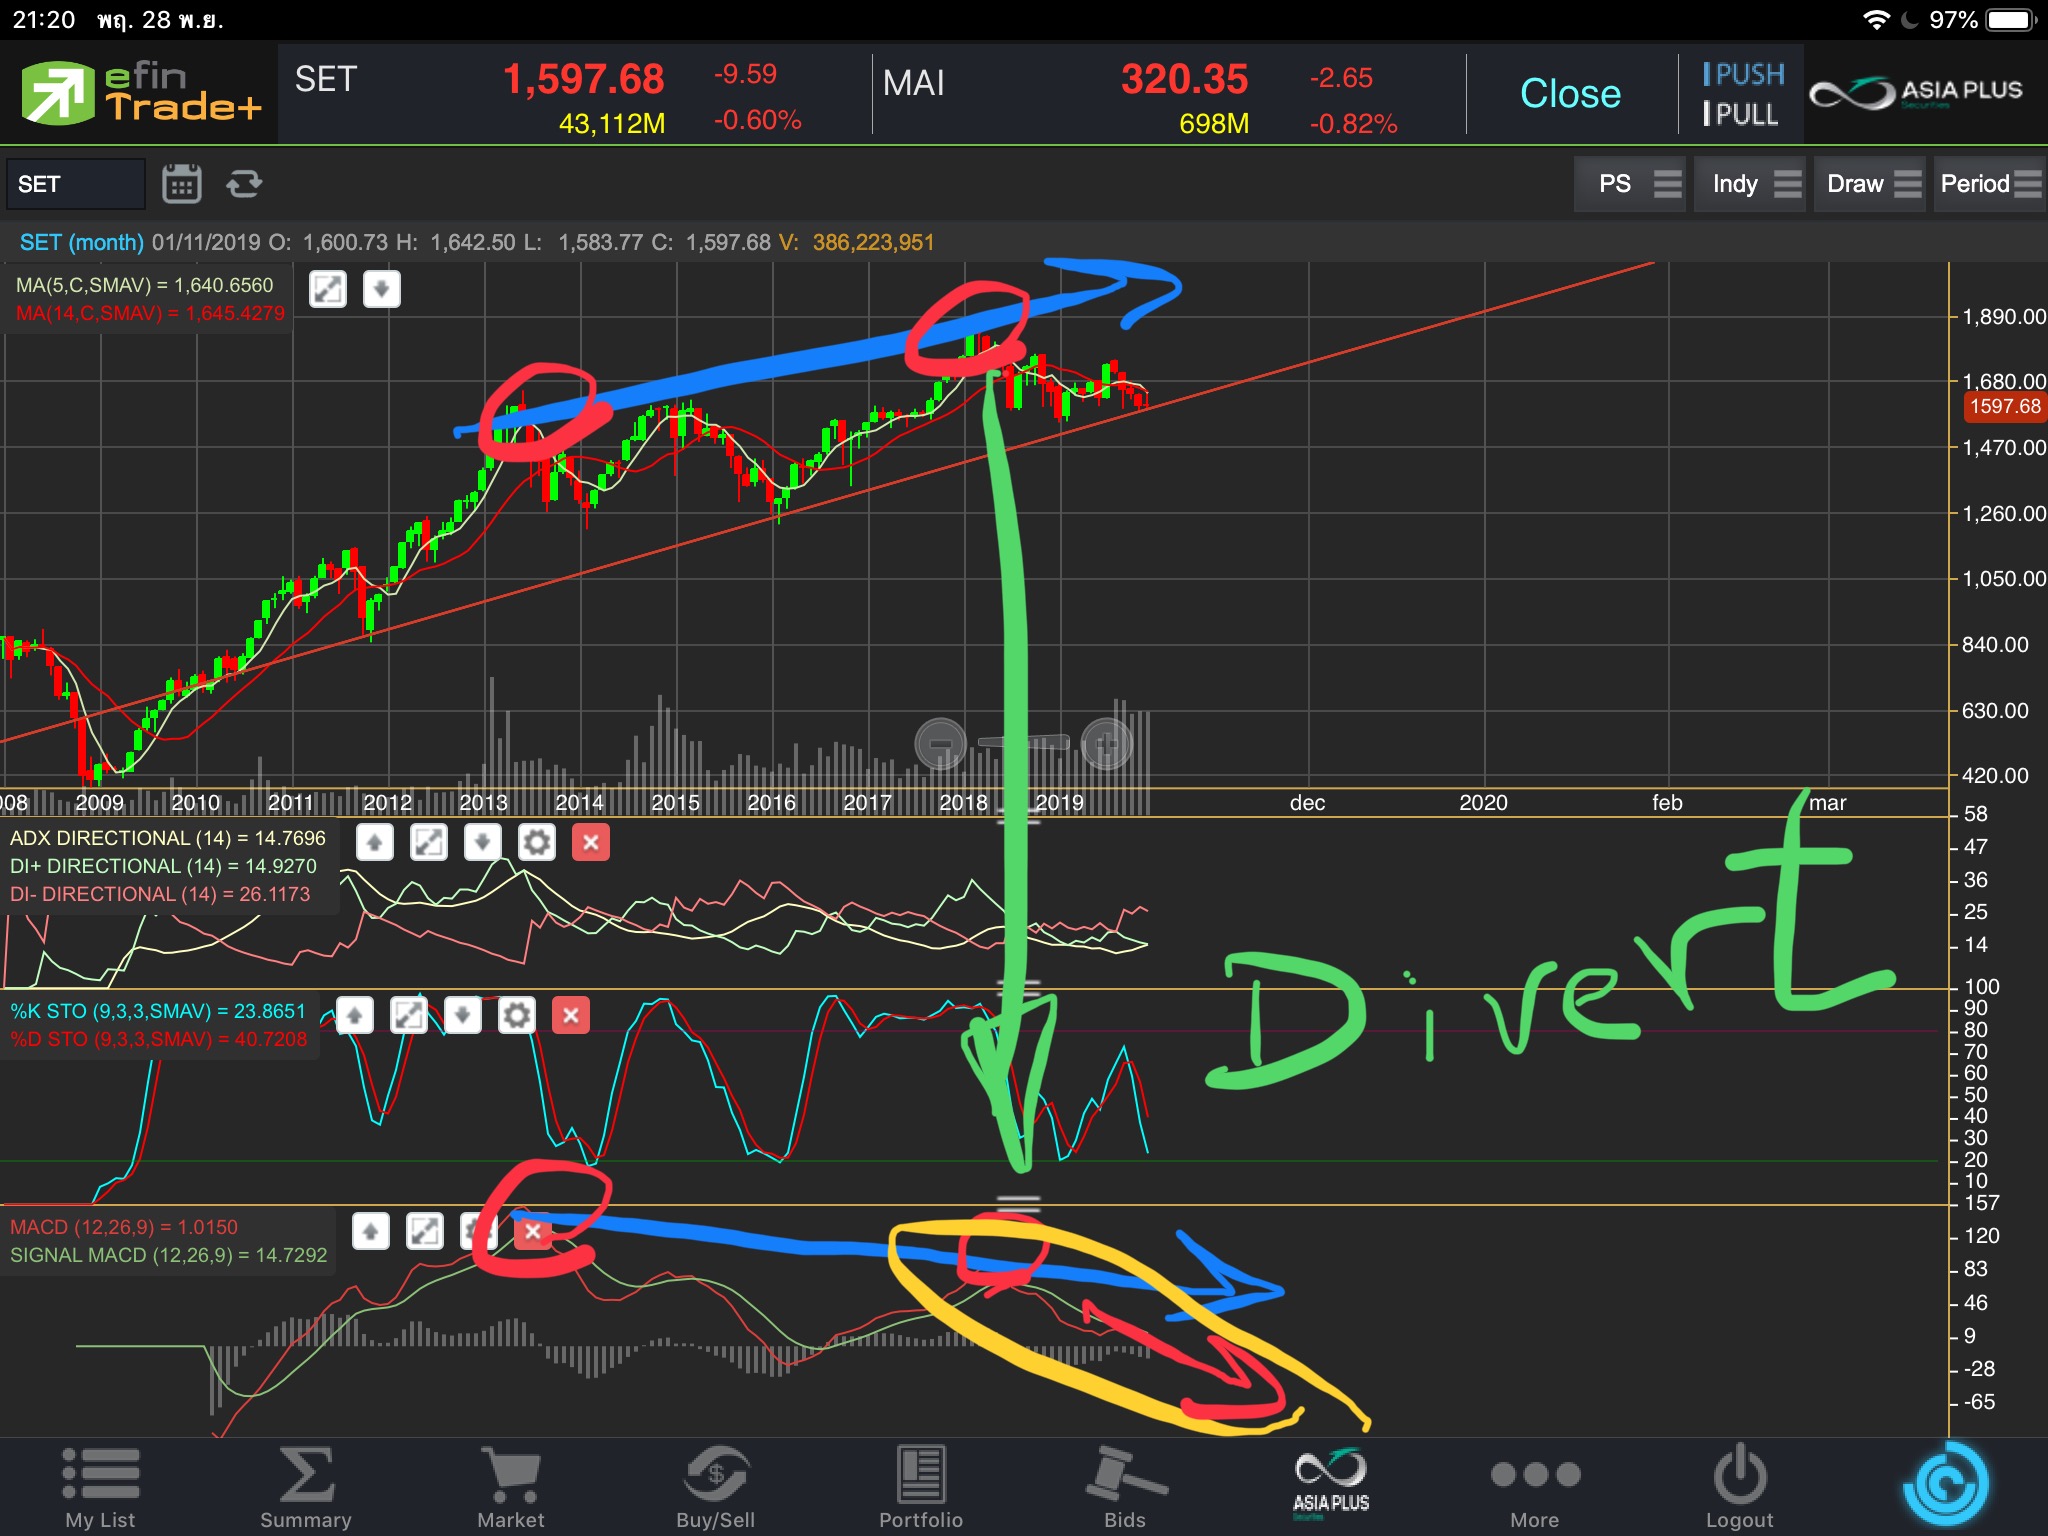Tap the SET symbol input field
This screenshot has width=2048, height=1536.
pyautogui.click(x=75, y=184)
